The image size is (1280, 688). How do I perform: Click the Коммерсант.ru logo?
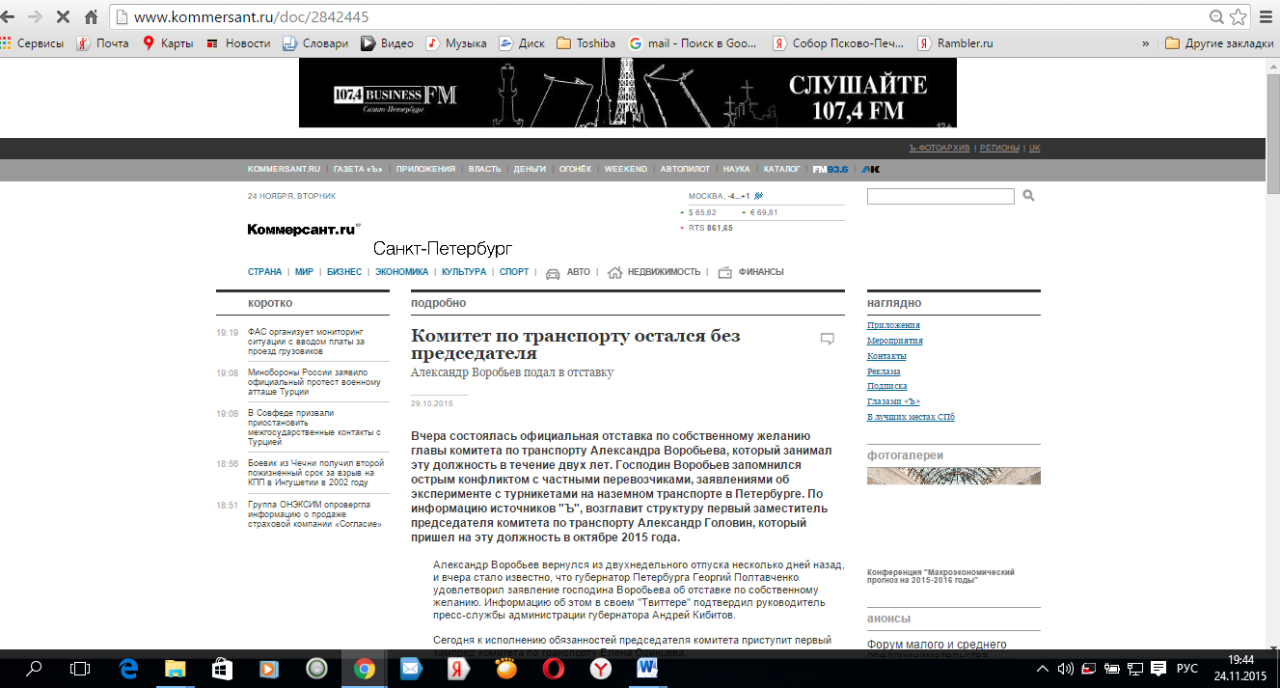[x=303, y=229]
